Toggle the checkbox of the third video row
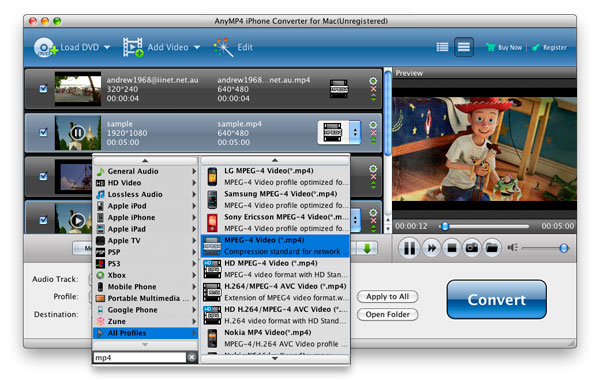Image resolution: width=600 pixels, height=380 pixels. 44,176
